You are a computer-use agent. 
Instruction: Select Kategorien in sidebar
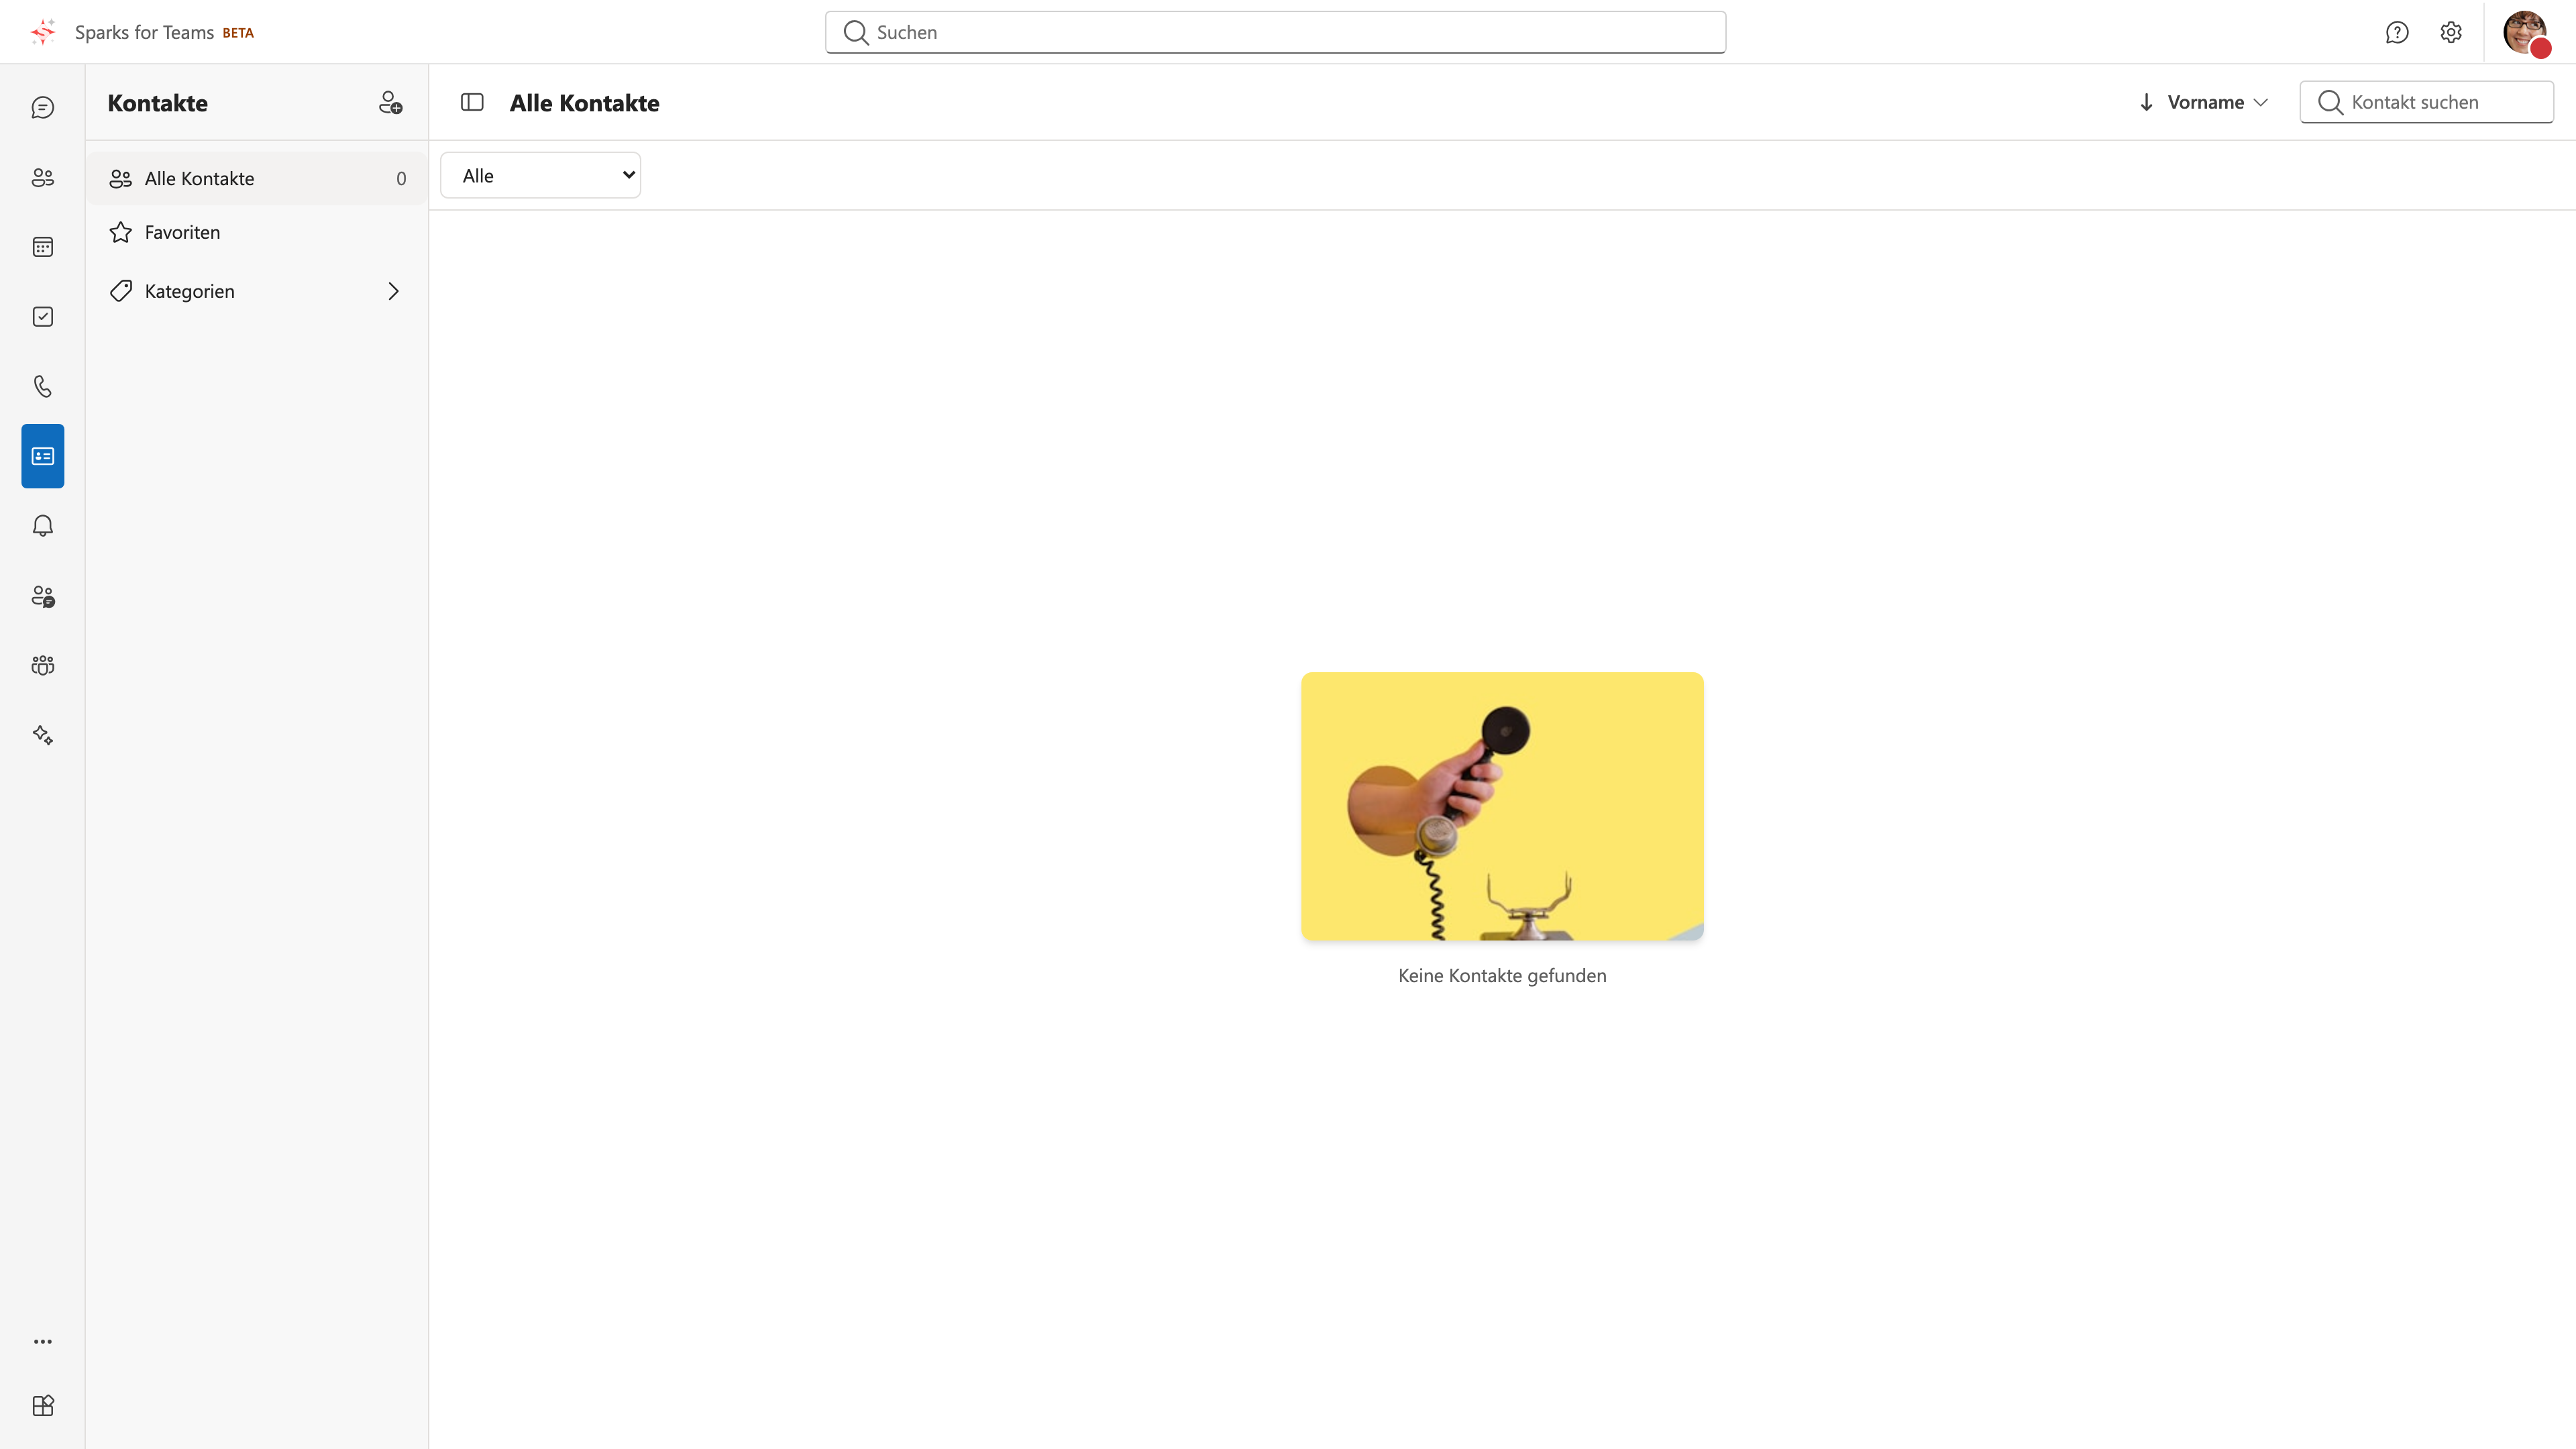tap(257, 291)
